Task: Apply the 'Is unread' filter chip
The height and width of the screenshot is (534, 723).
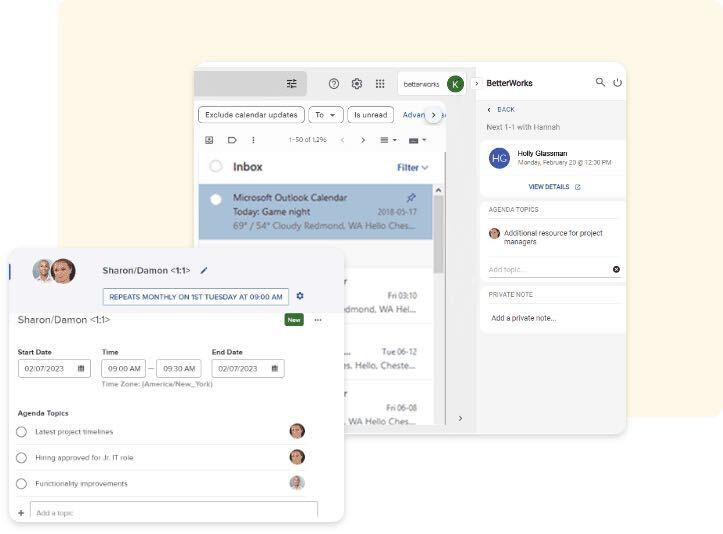Action: pos(370,115)
